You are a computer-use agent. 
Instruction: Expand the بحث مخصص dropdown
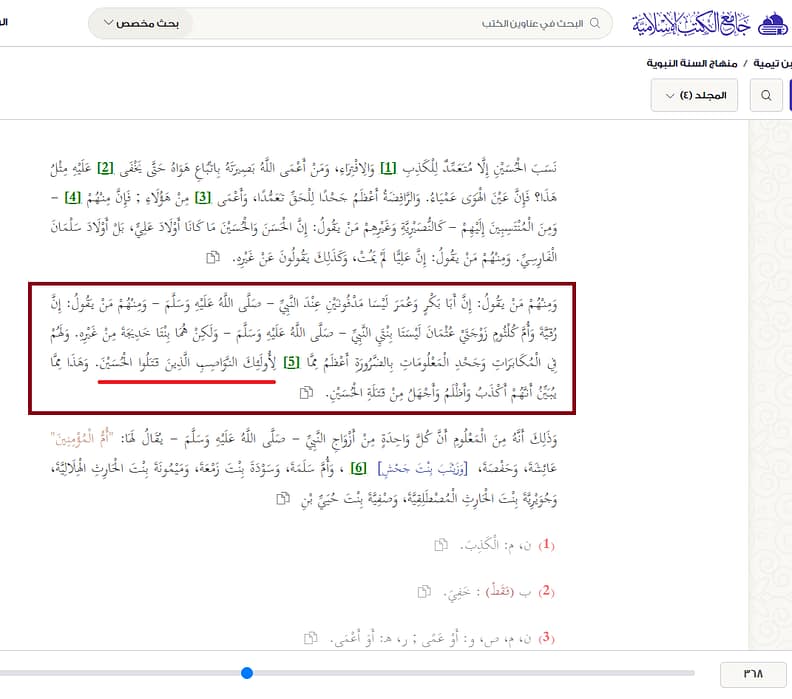[x=141, y=23]
